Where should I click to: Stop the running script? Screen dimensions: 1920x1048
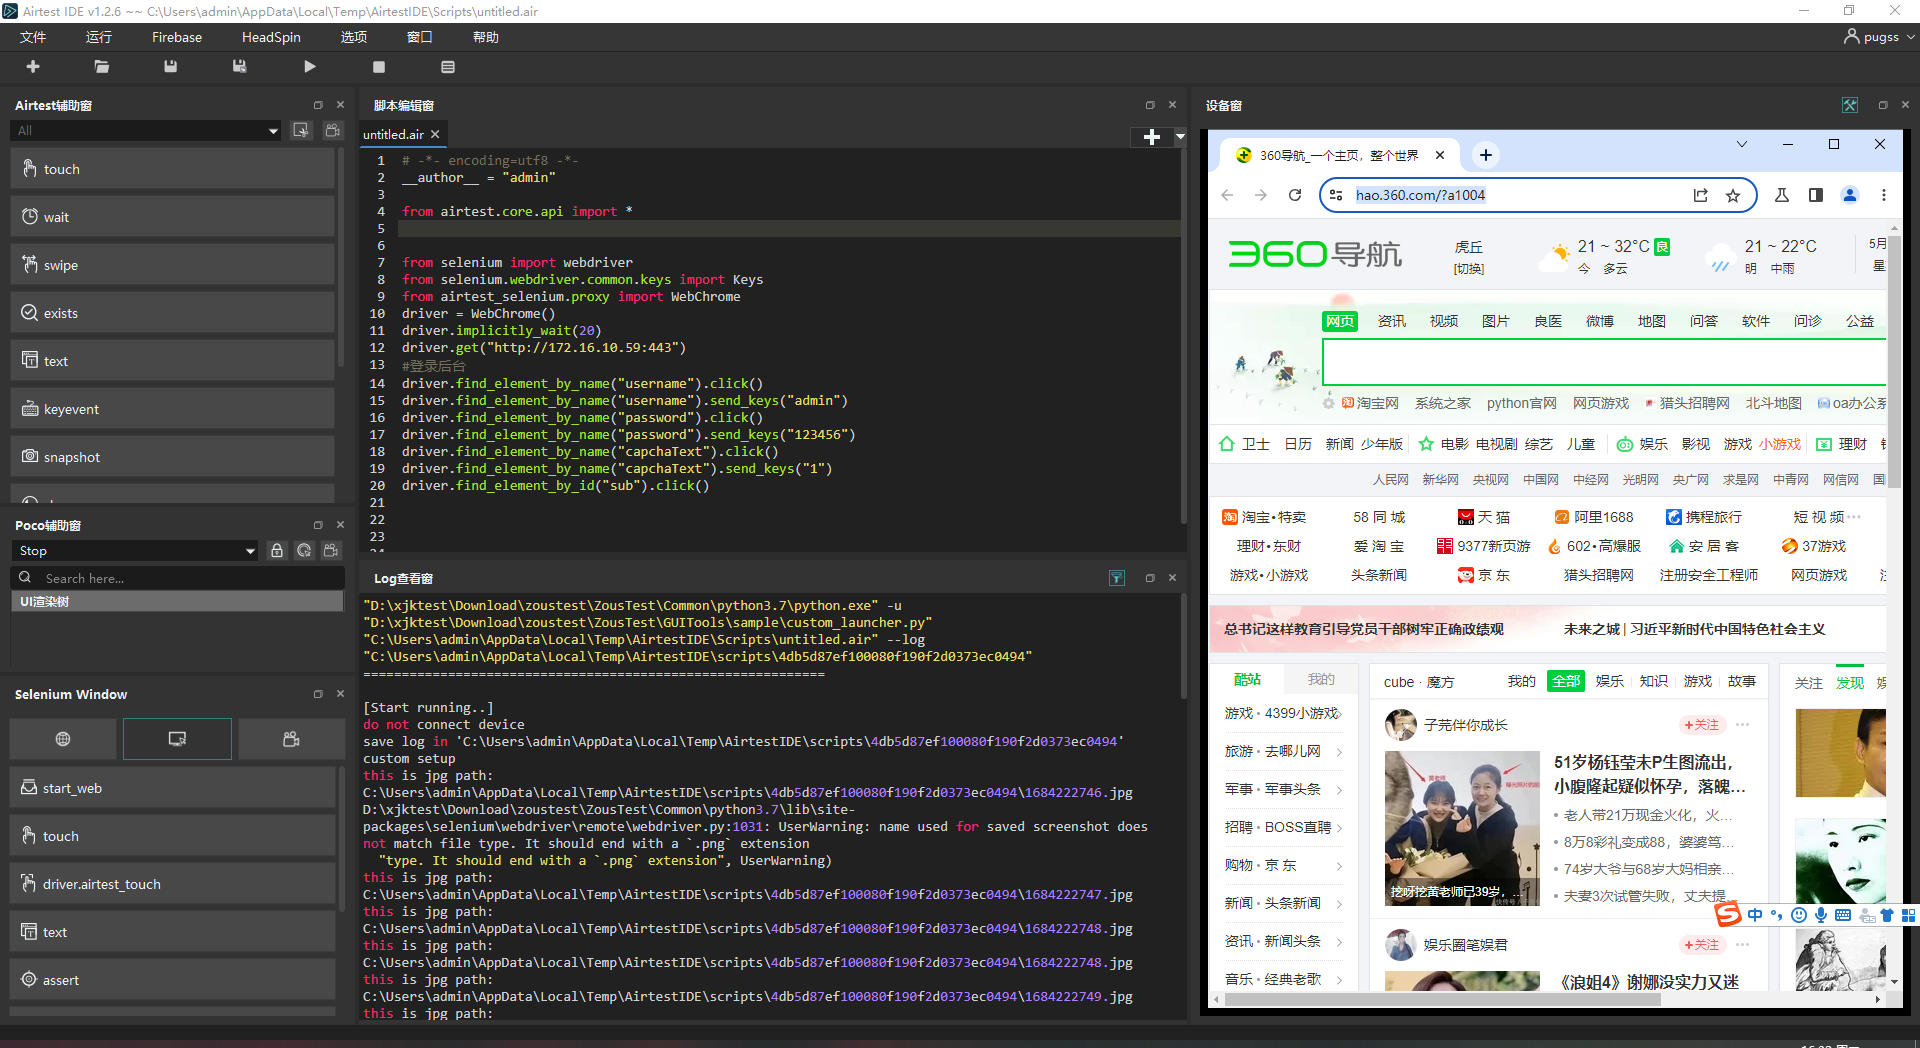pos(378,66)
